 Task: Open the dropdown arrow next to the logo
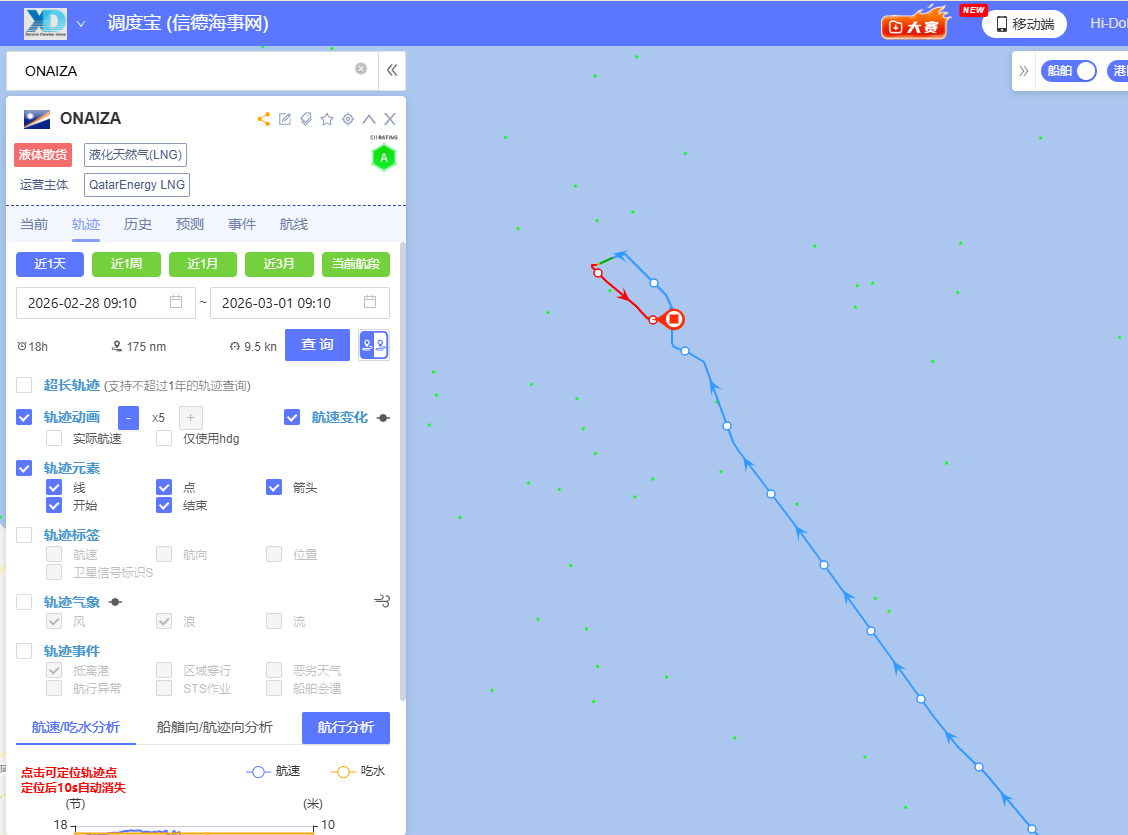(x=81, y=24)
